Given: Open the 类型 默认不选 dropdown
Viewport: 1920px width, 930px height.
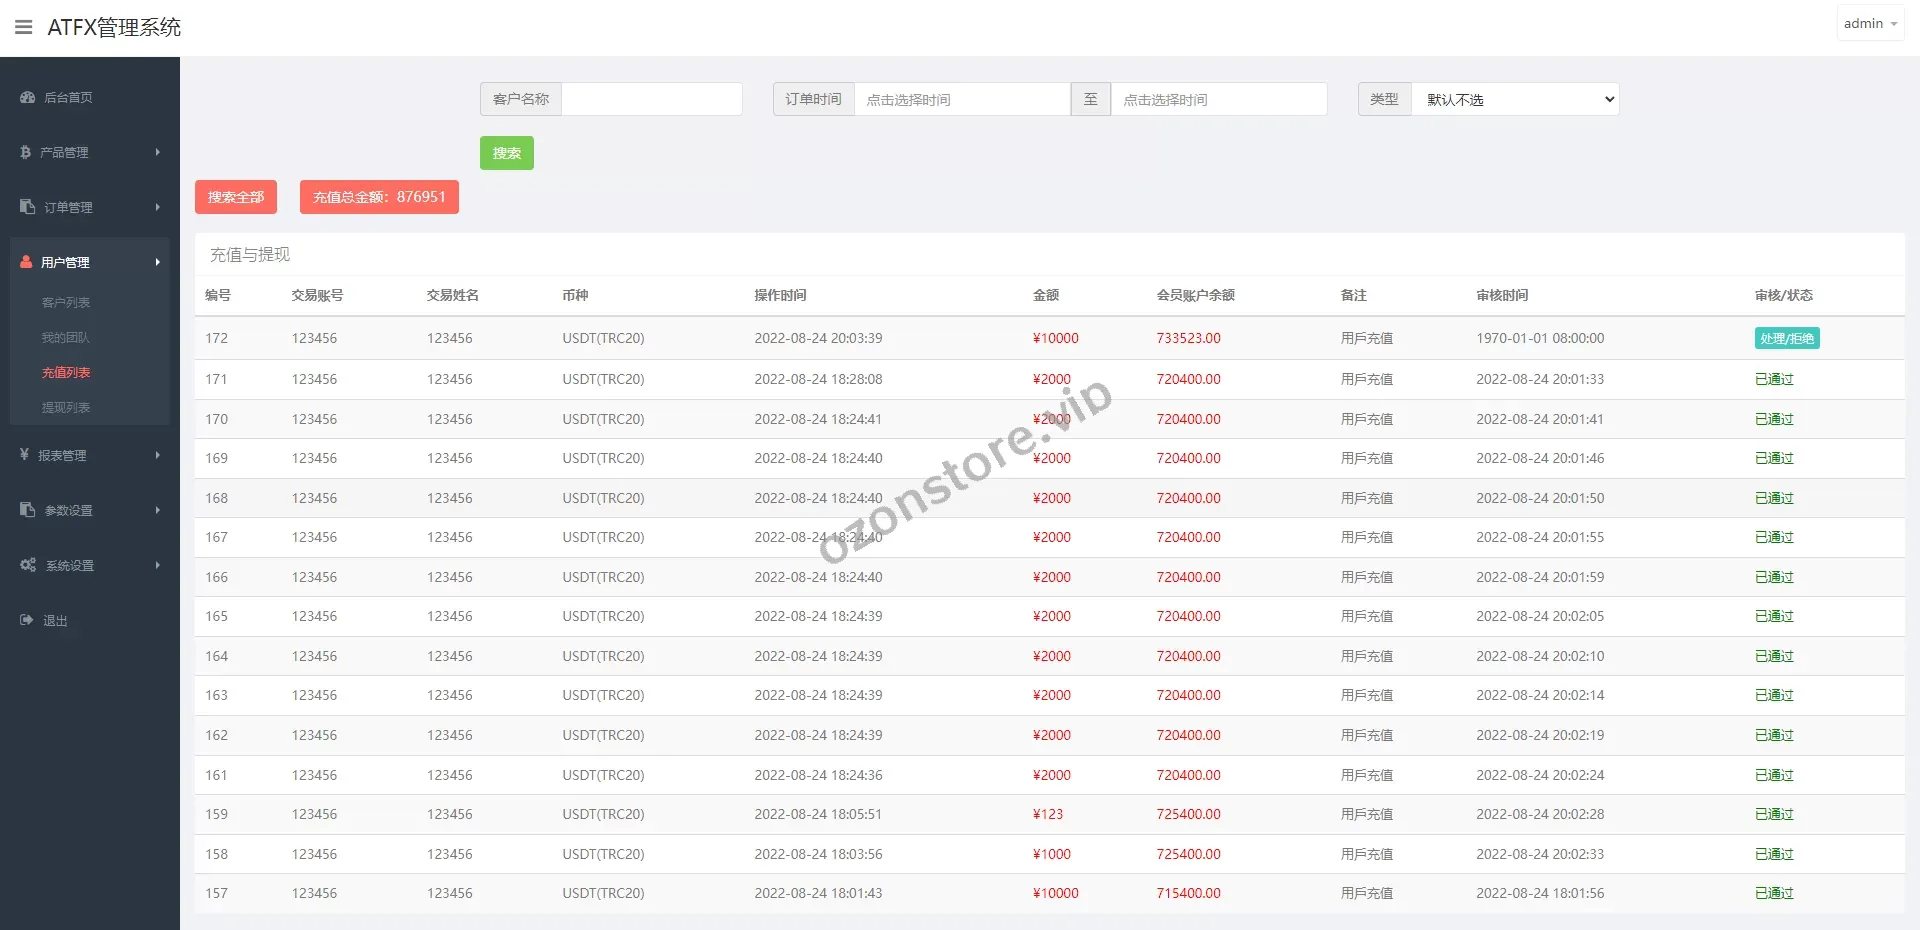Looking at the screenshot, I should pyautogui.click(x=1516, y=99).
